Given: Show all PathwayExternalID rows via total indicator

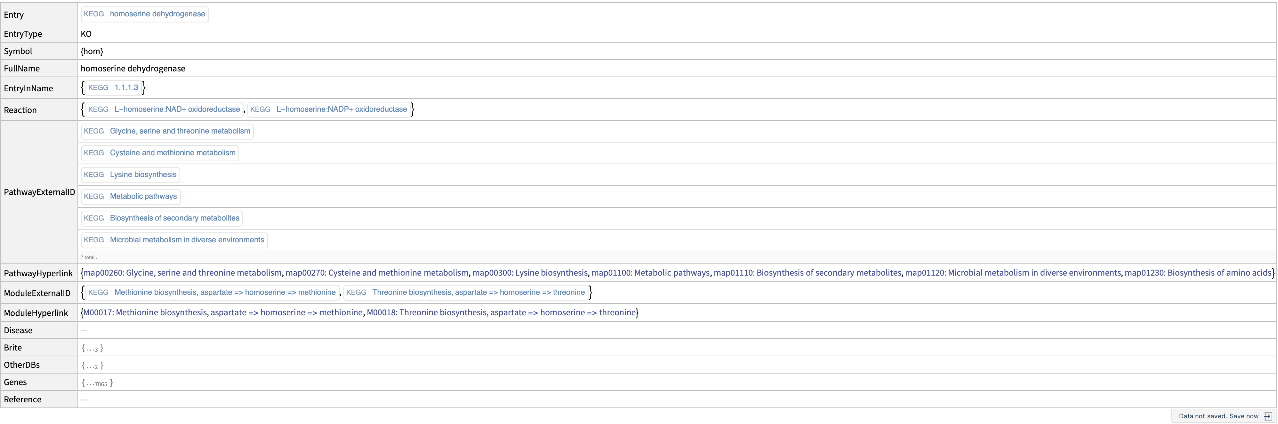Looking at the screenshot, I should [88, 256].
